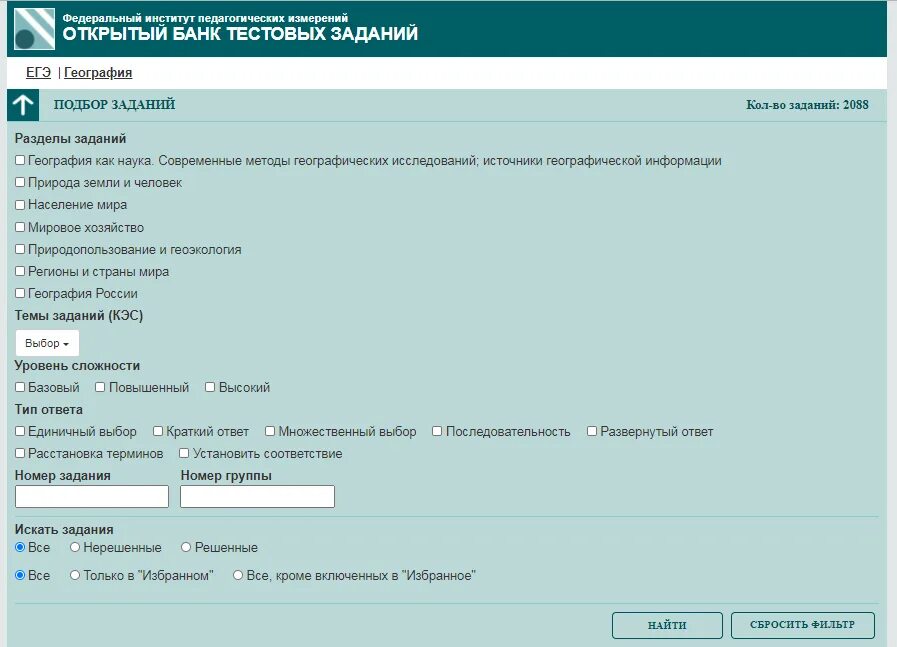Tick Установить соответствие checkbox
Viewport: 897px width, 647px height.
tap(184, 453)
